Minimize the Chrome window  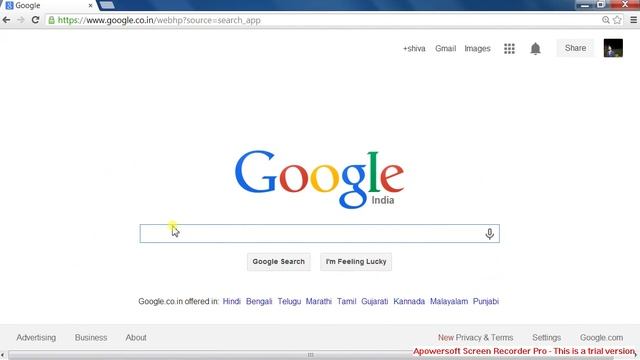point(585,5)
